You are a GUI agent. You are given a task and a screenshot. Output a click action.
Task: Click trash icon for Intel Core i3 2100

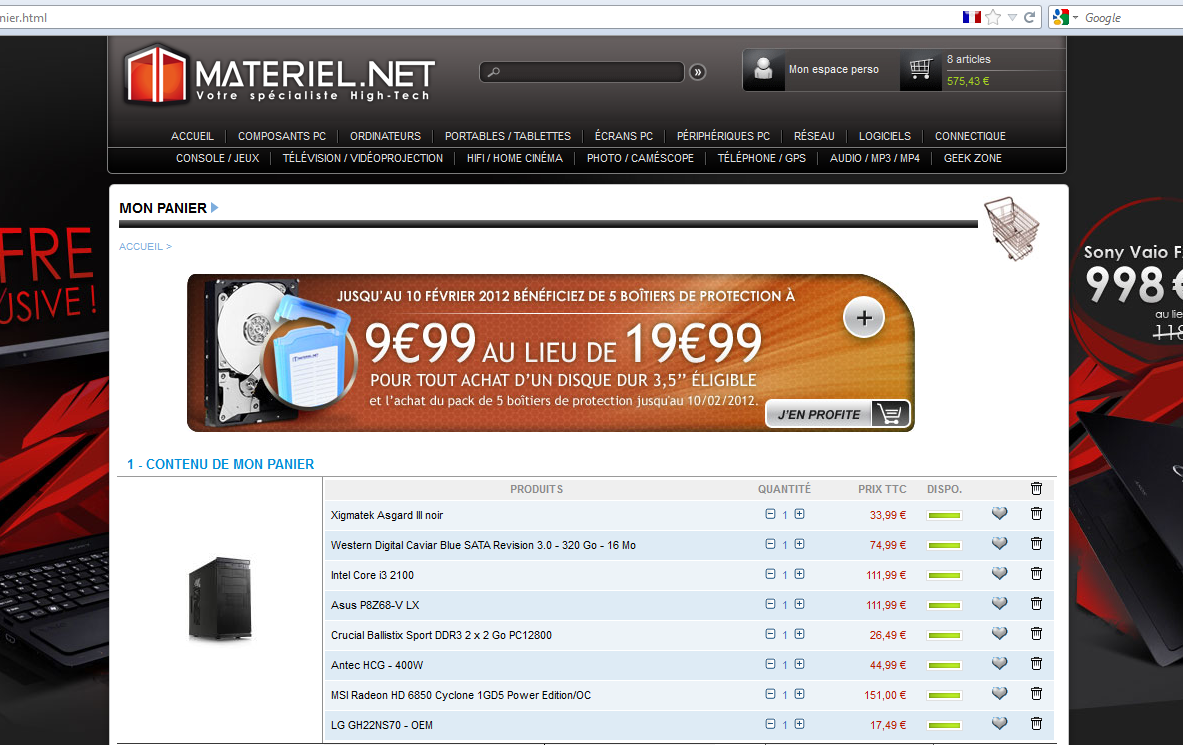click(x=1036, y=574)
